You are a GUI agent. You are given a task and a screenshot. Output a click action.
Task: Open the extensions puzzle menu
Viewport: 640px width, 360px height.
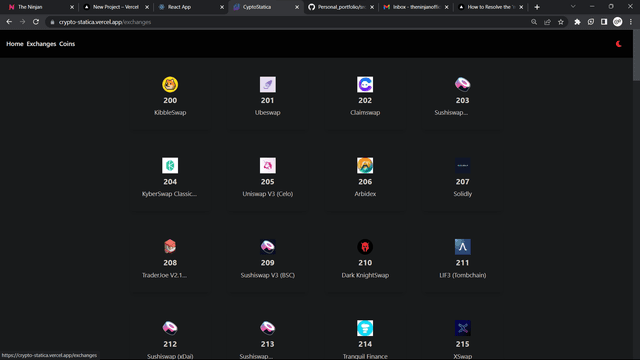tap(577, 22)
